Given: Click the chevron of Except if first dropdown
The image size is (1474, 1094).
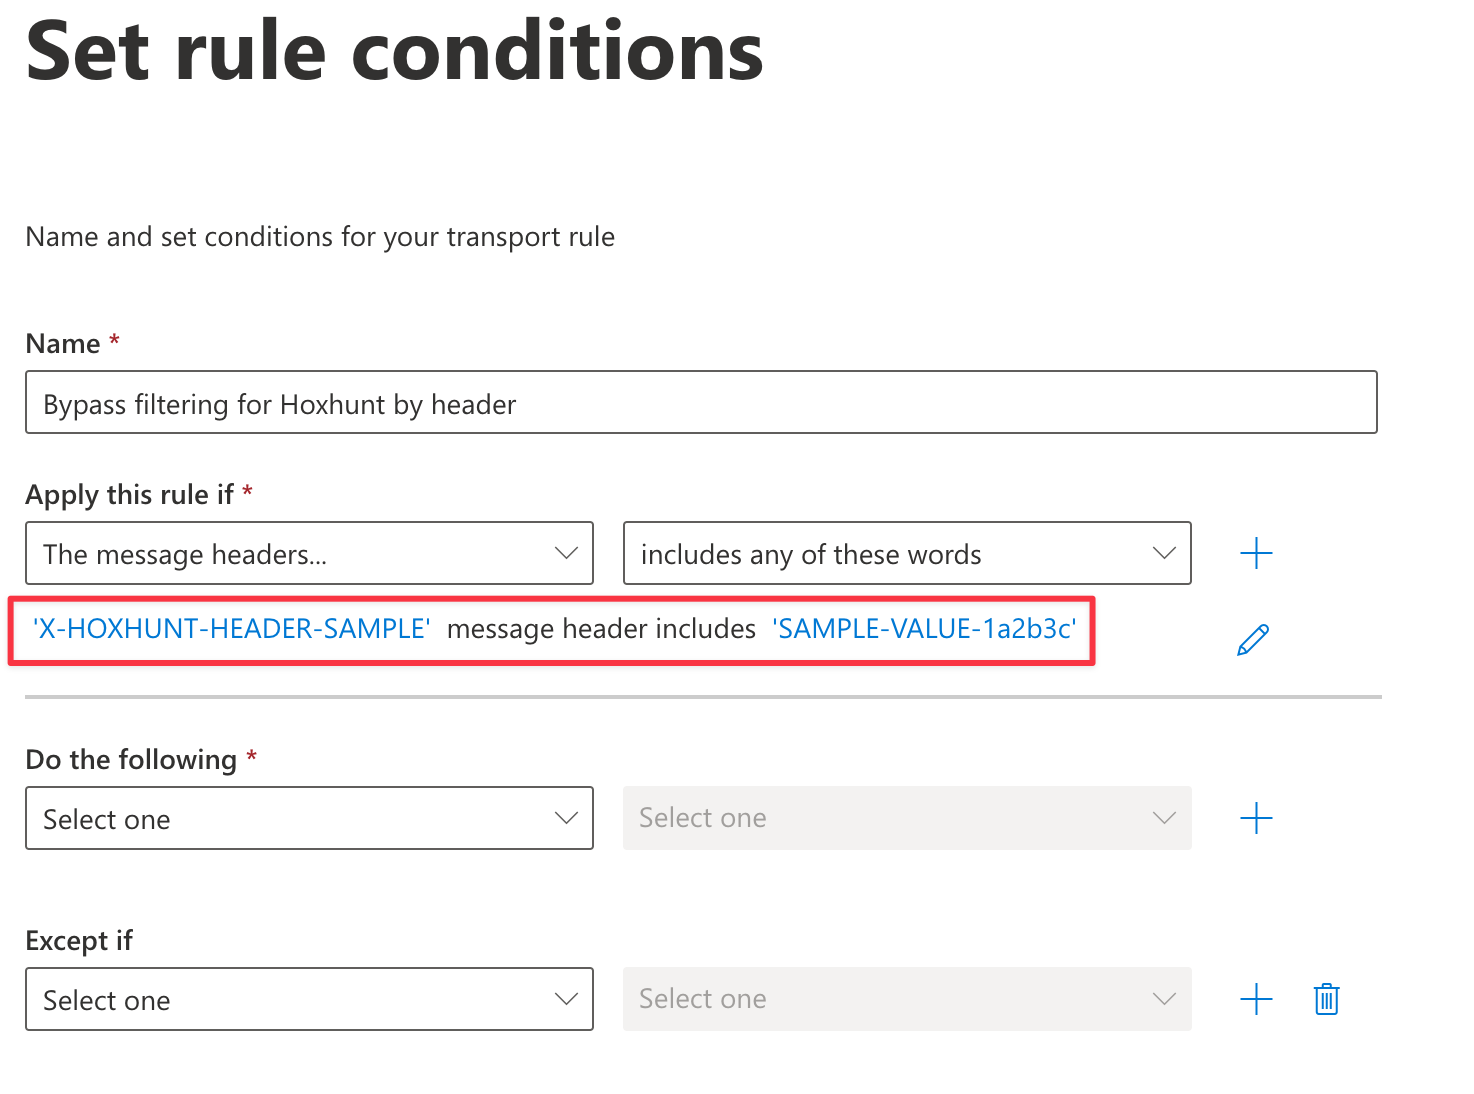Looking at the screenshot, I should click(x=566, y=999).
